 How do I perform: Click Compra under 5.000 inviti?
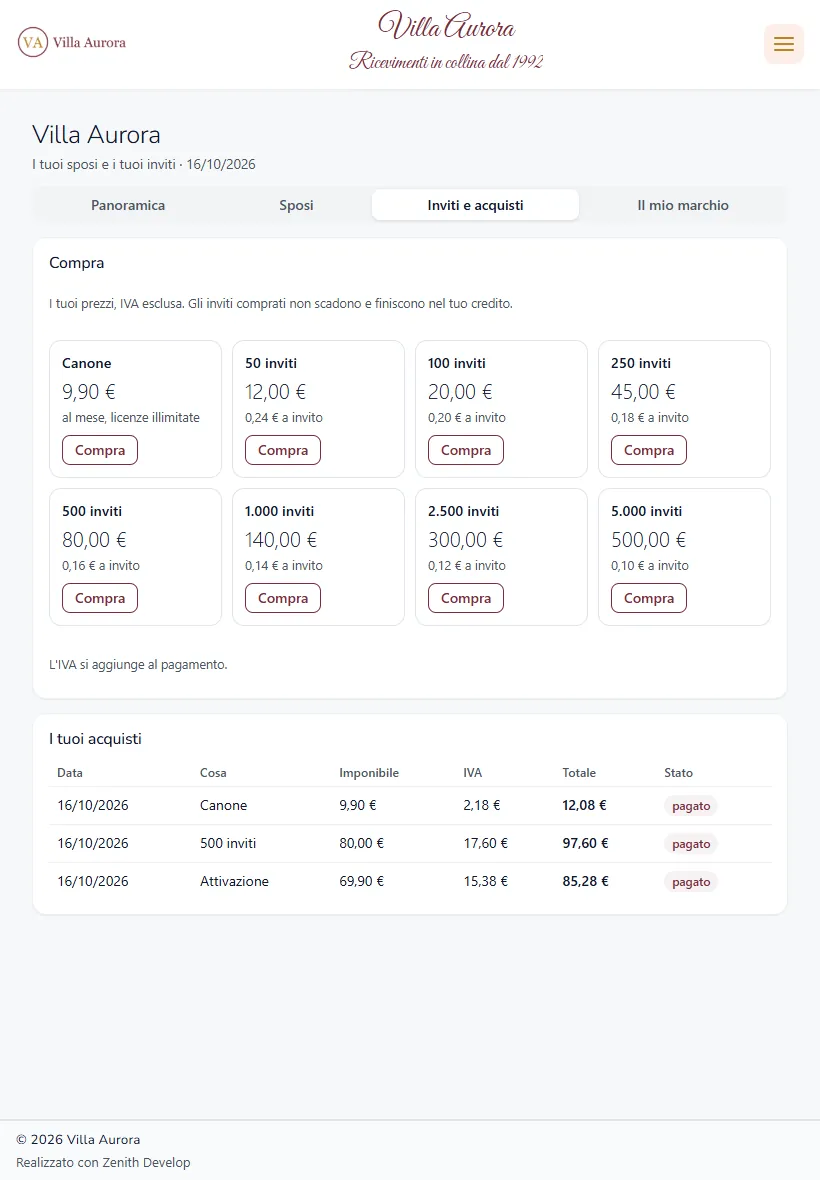[648, 598]
